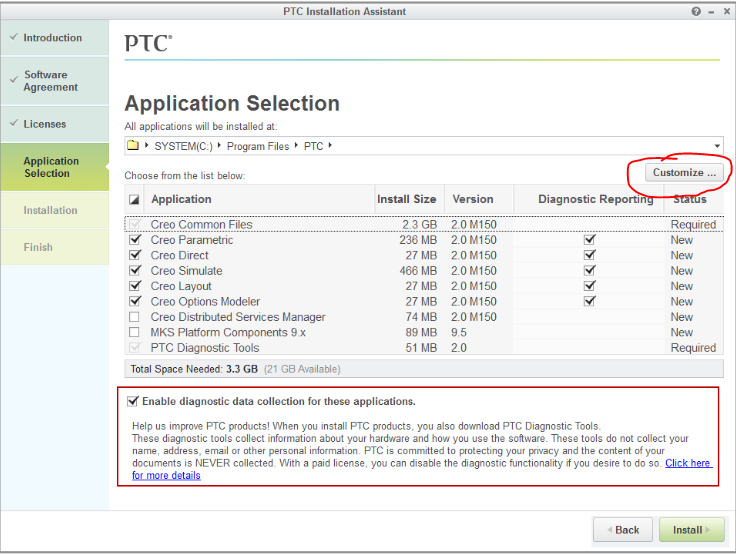The width and height of the screenshot is (736, 554).
Task: Expand arrow after Program Files in path
Action: 296,146
